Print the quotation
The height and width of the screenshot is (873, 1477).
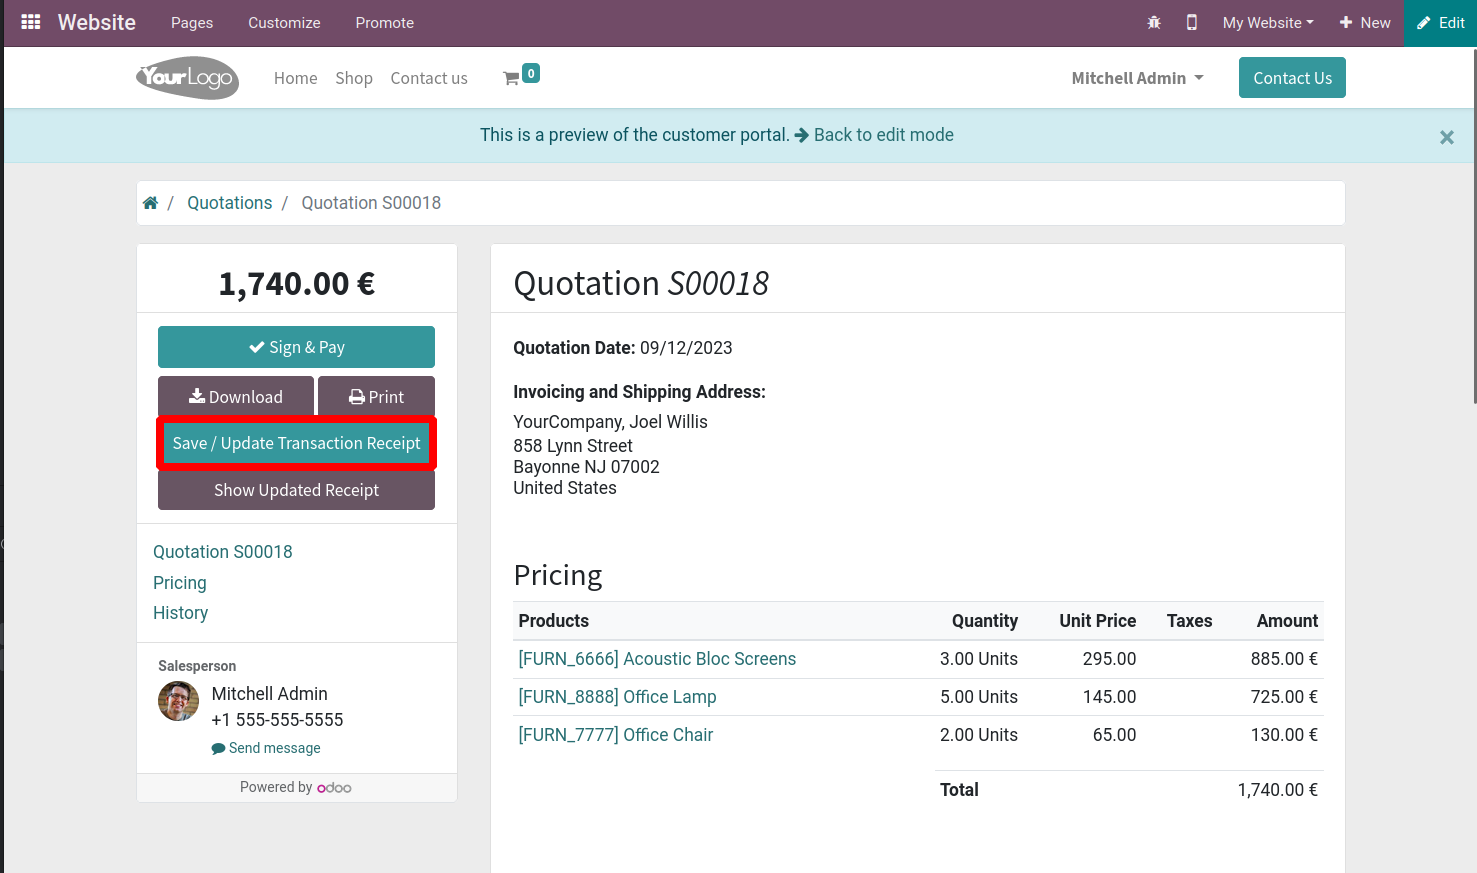tap(376, 397)
